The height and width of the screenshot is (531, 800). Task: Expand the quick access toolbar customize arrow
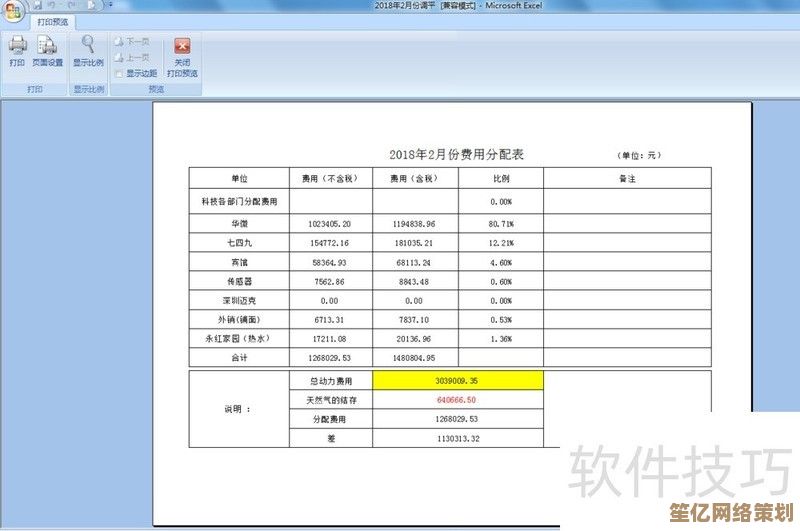[110, 5]
